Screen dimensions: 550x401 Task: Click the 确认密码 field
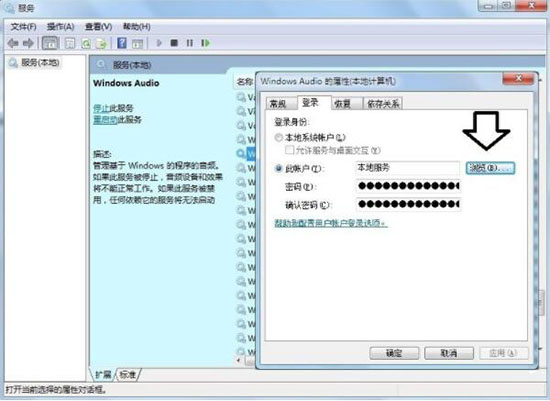click(408, 204)
